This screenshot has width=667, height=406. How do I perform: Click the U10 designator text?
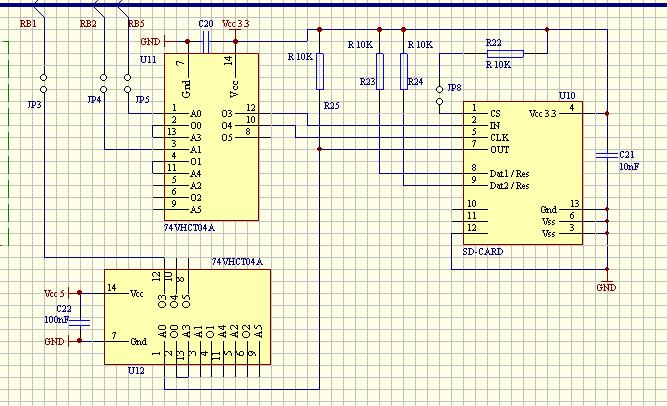(x=567, y=96)
